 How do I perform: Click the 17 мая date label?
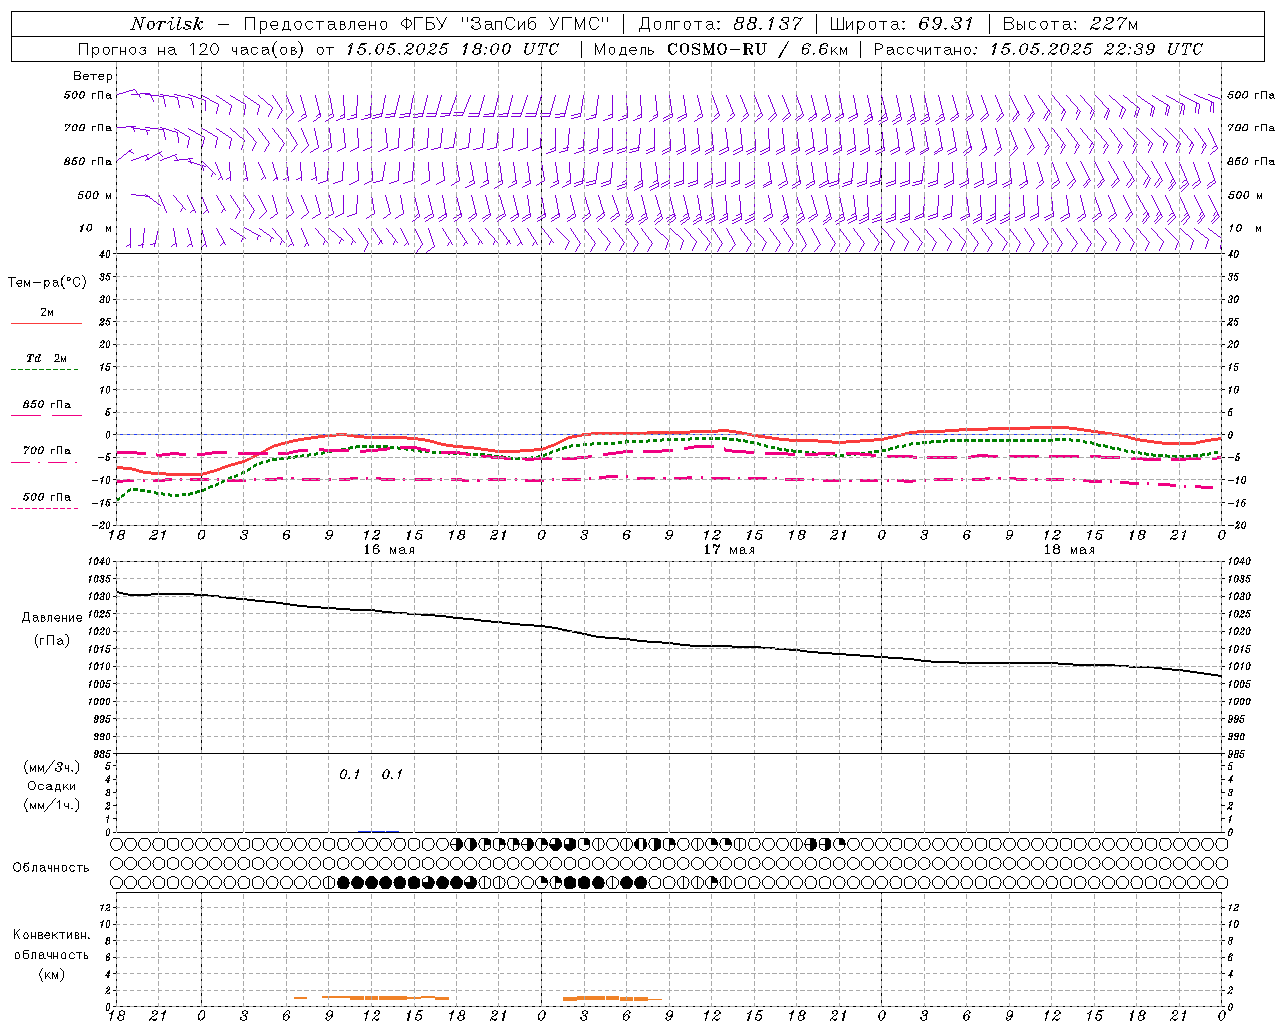728,550
